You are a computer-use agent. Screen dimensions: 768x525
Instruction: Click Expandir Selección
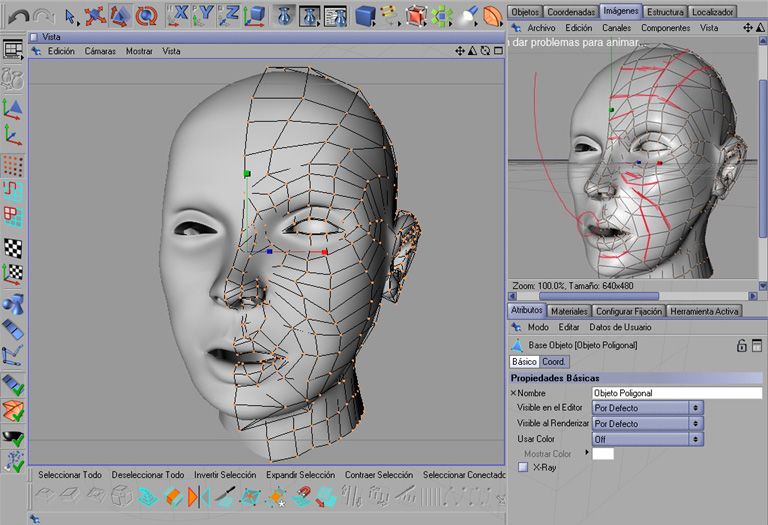tap(301, 475)
